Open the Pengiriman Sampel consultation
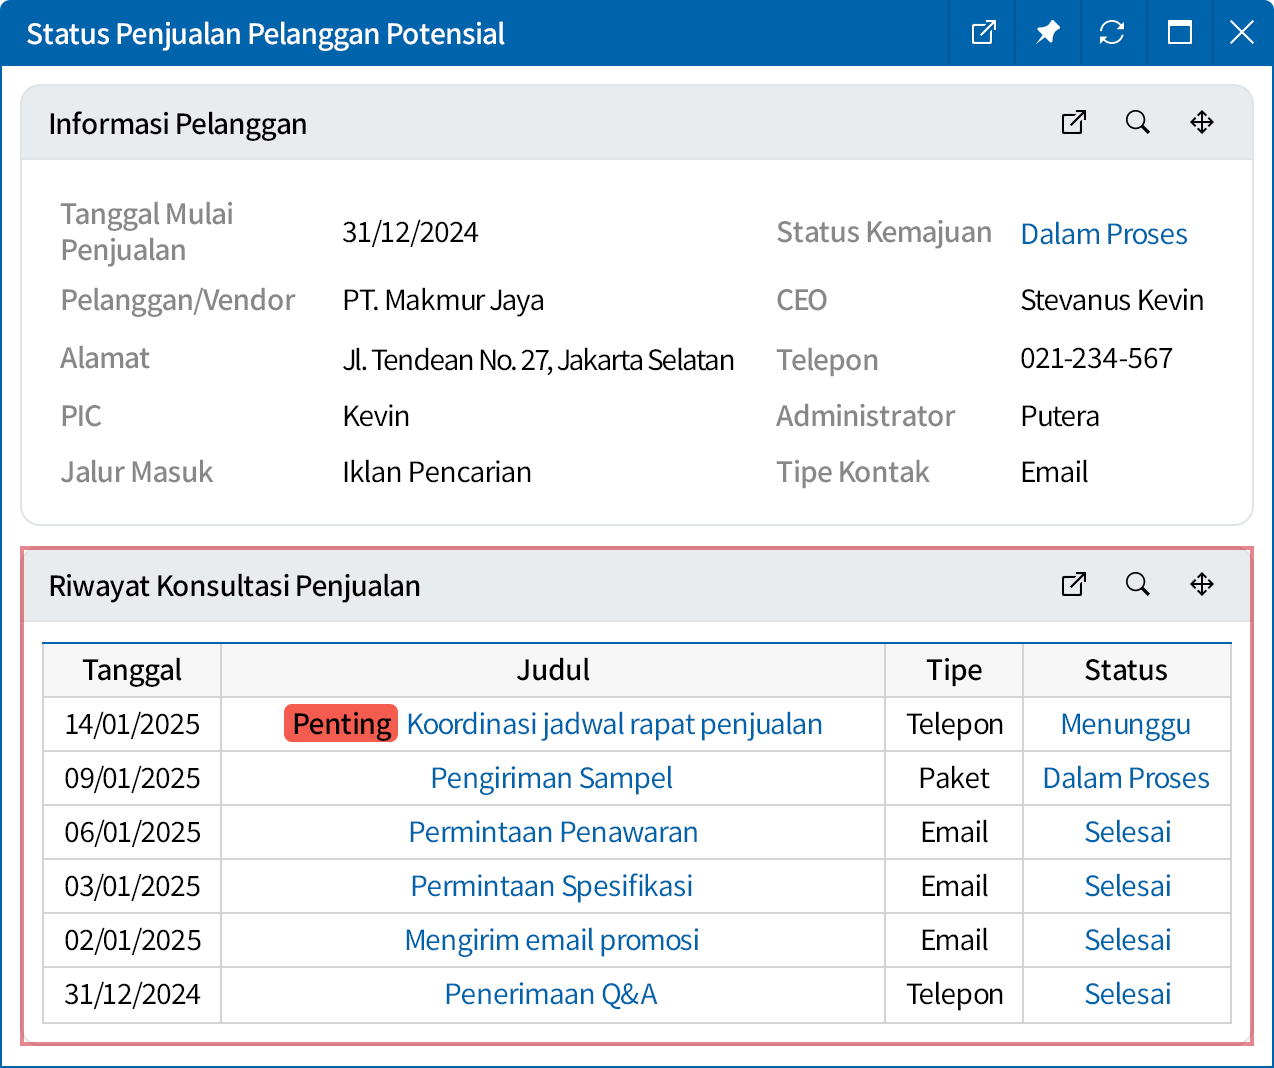This screenshot has height=1068, width=1274. (551, 778)
